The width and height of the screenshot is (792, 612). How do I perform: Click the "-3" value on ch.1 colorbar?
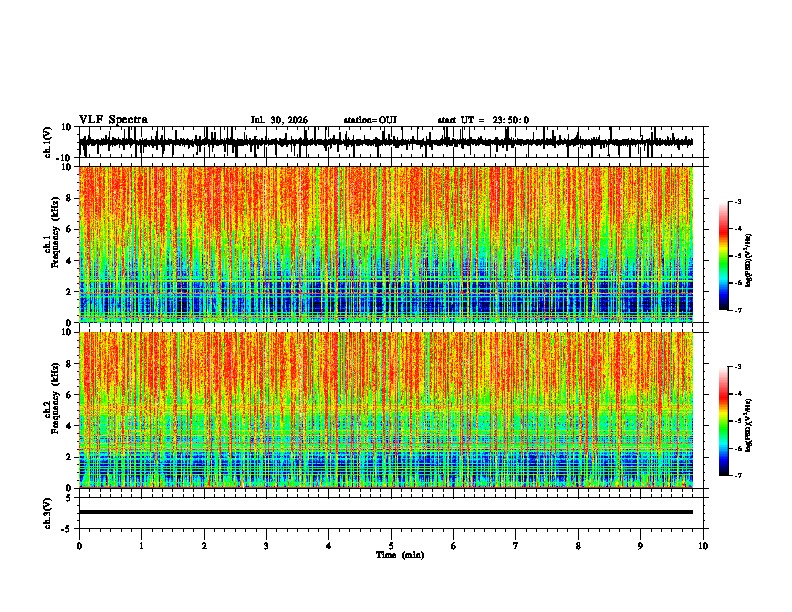737,201
